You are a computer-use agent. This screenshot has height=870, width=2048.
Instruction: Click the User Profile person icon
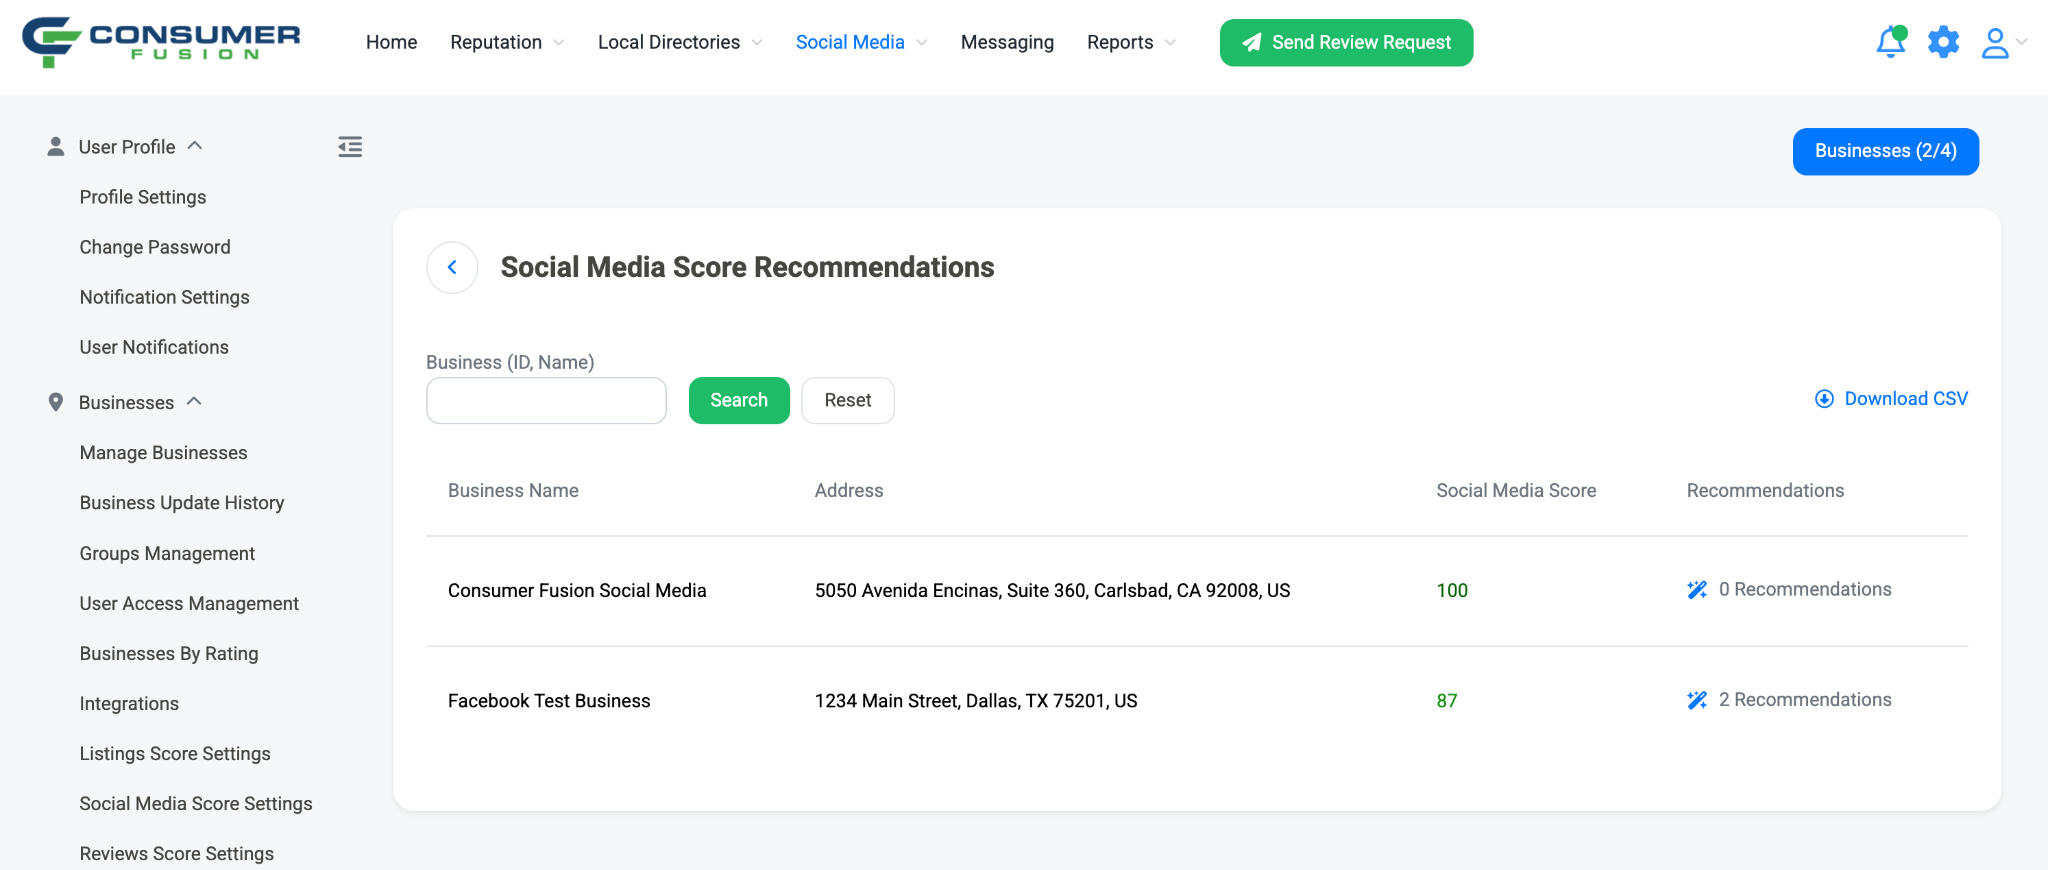(56, 147)
